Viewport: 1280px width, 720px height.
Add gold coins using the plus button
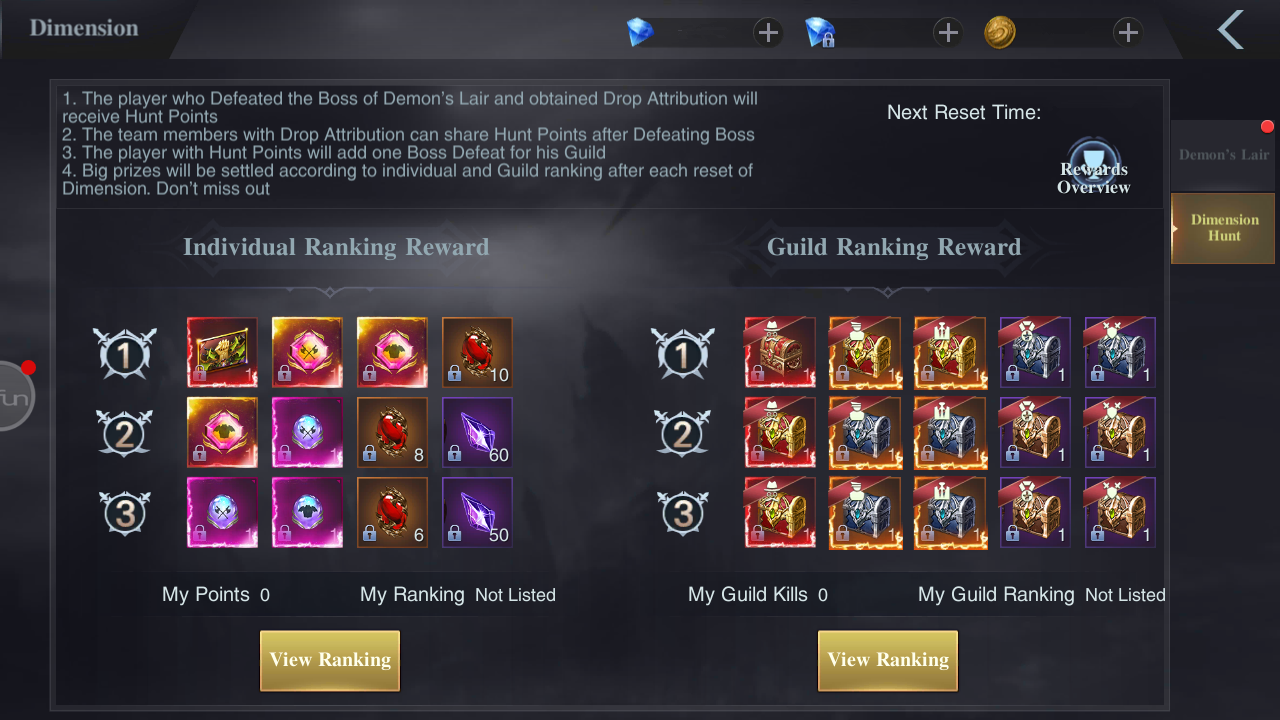(x=1128, y=33)
